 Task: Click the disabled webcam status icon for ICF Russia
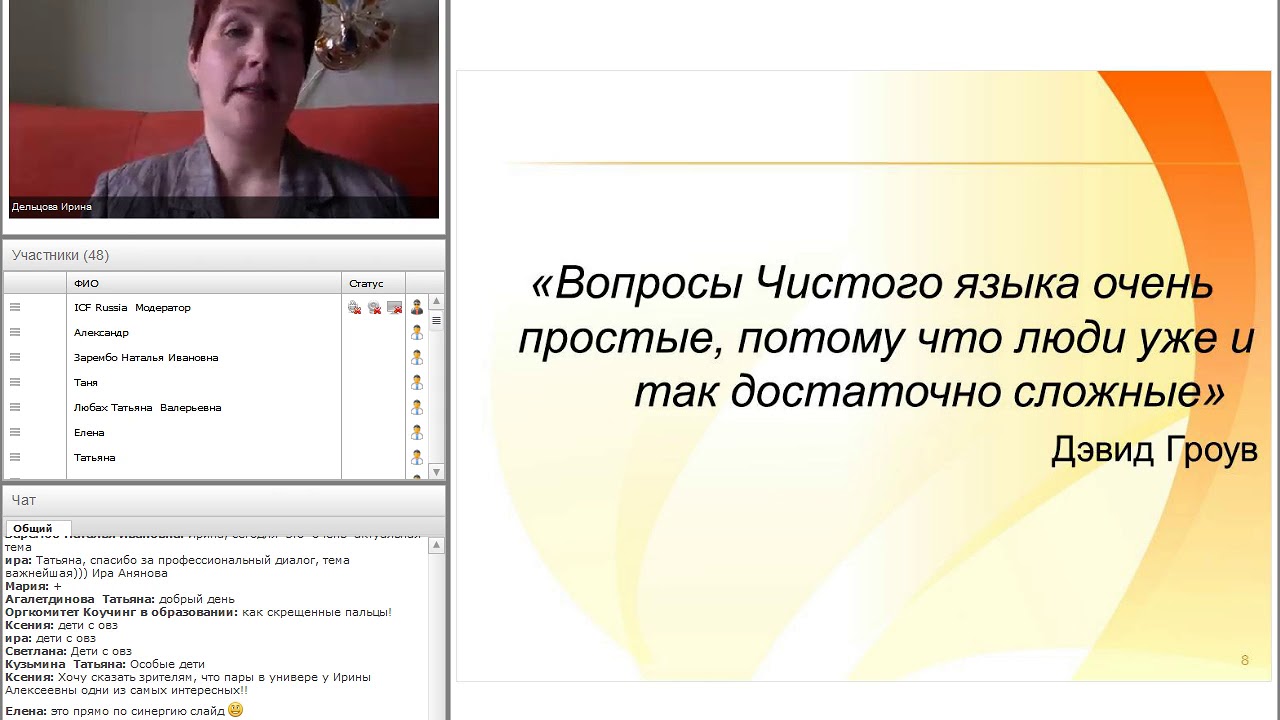374,307
